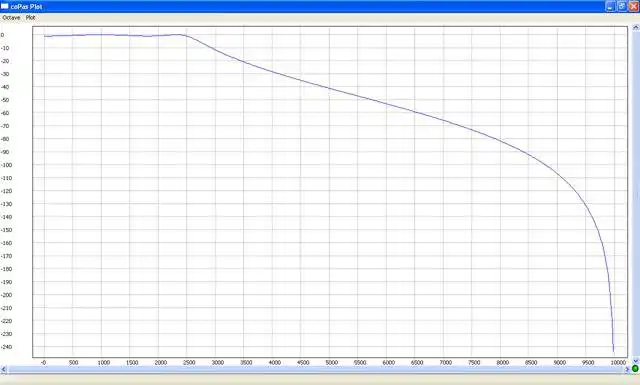640x385 pixels.
Task: Open the Octave menu
Action: (x=11, y=18)
